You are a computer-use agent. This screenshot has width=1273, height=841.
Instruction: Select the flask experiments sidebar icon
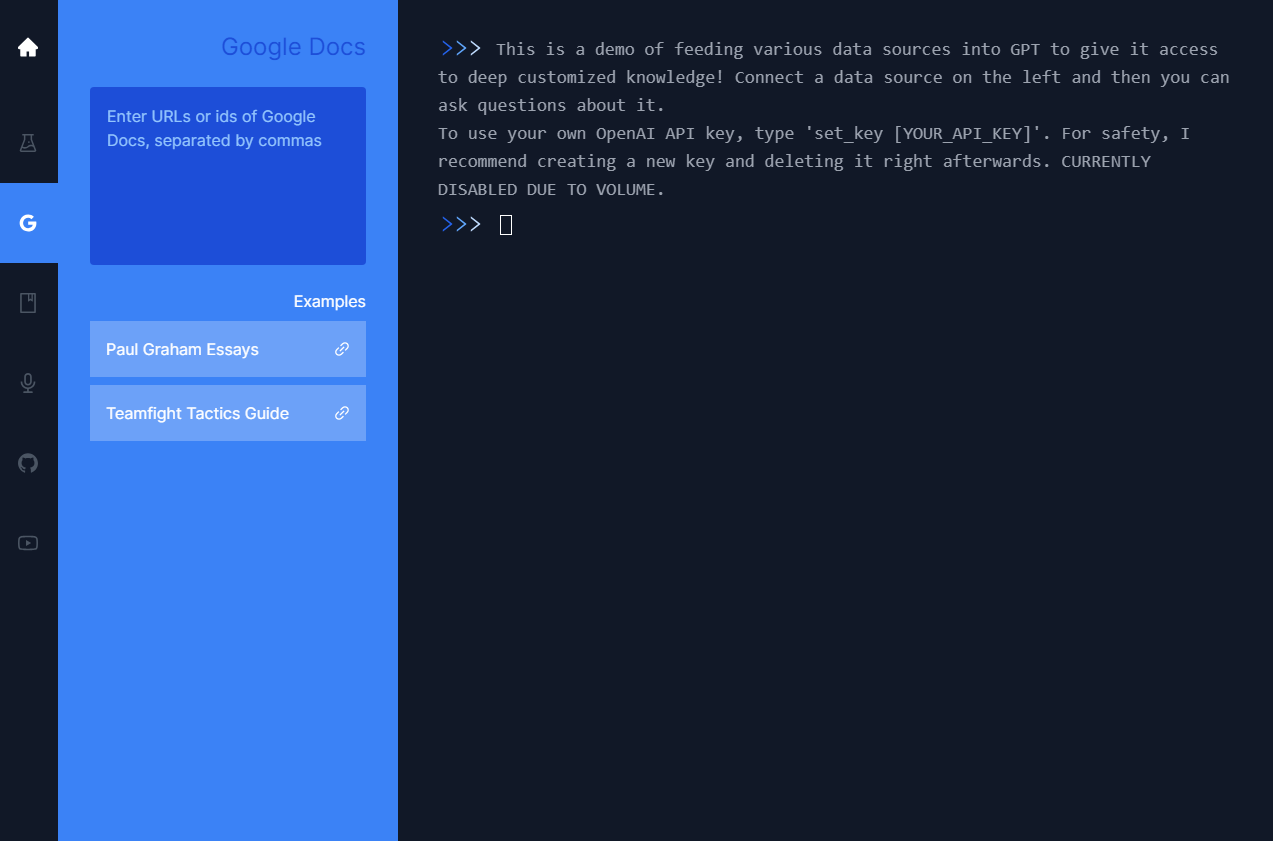point(28,143)
